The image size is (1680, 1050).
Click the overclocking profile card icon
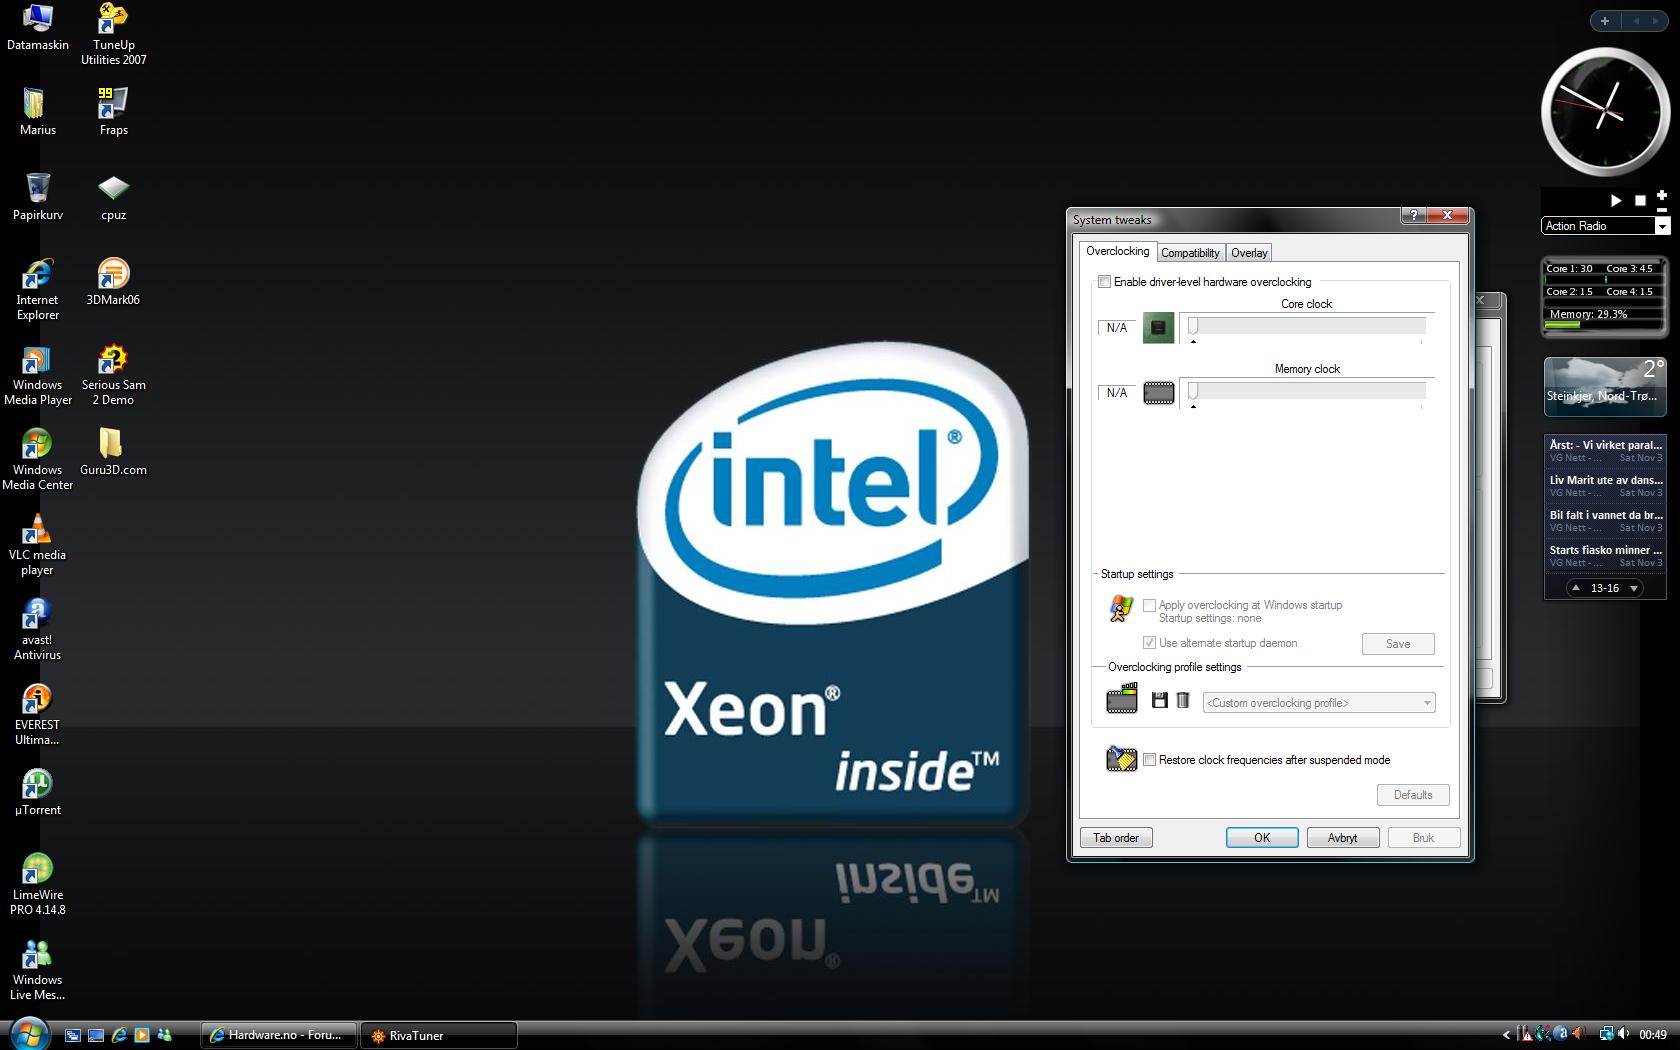(x=1122, y=698)
